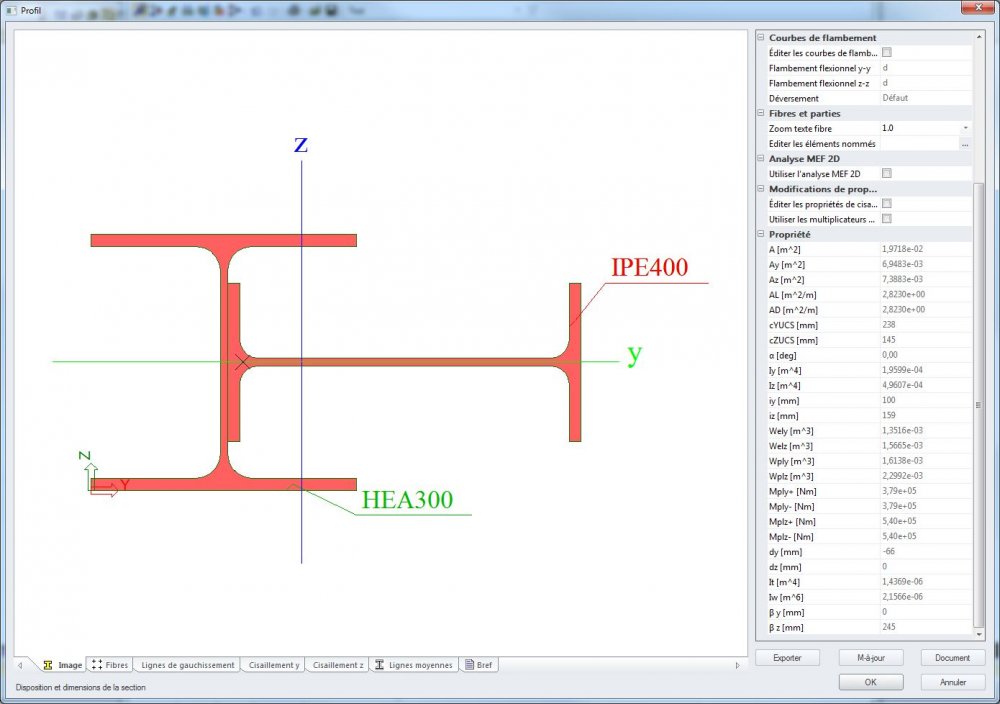This screenshot has height=704, width=1000.
Task: Click the property panel vertical scrollbar
Action: click(979, 404)
